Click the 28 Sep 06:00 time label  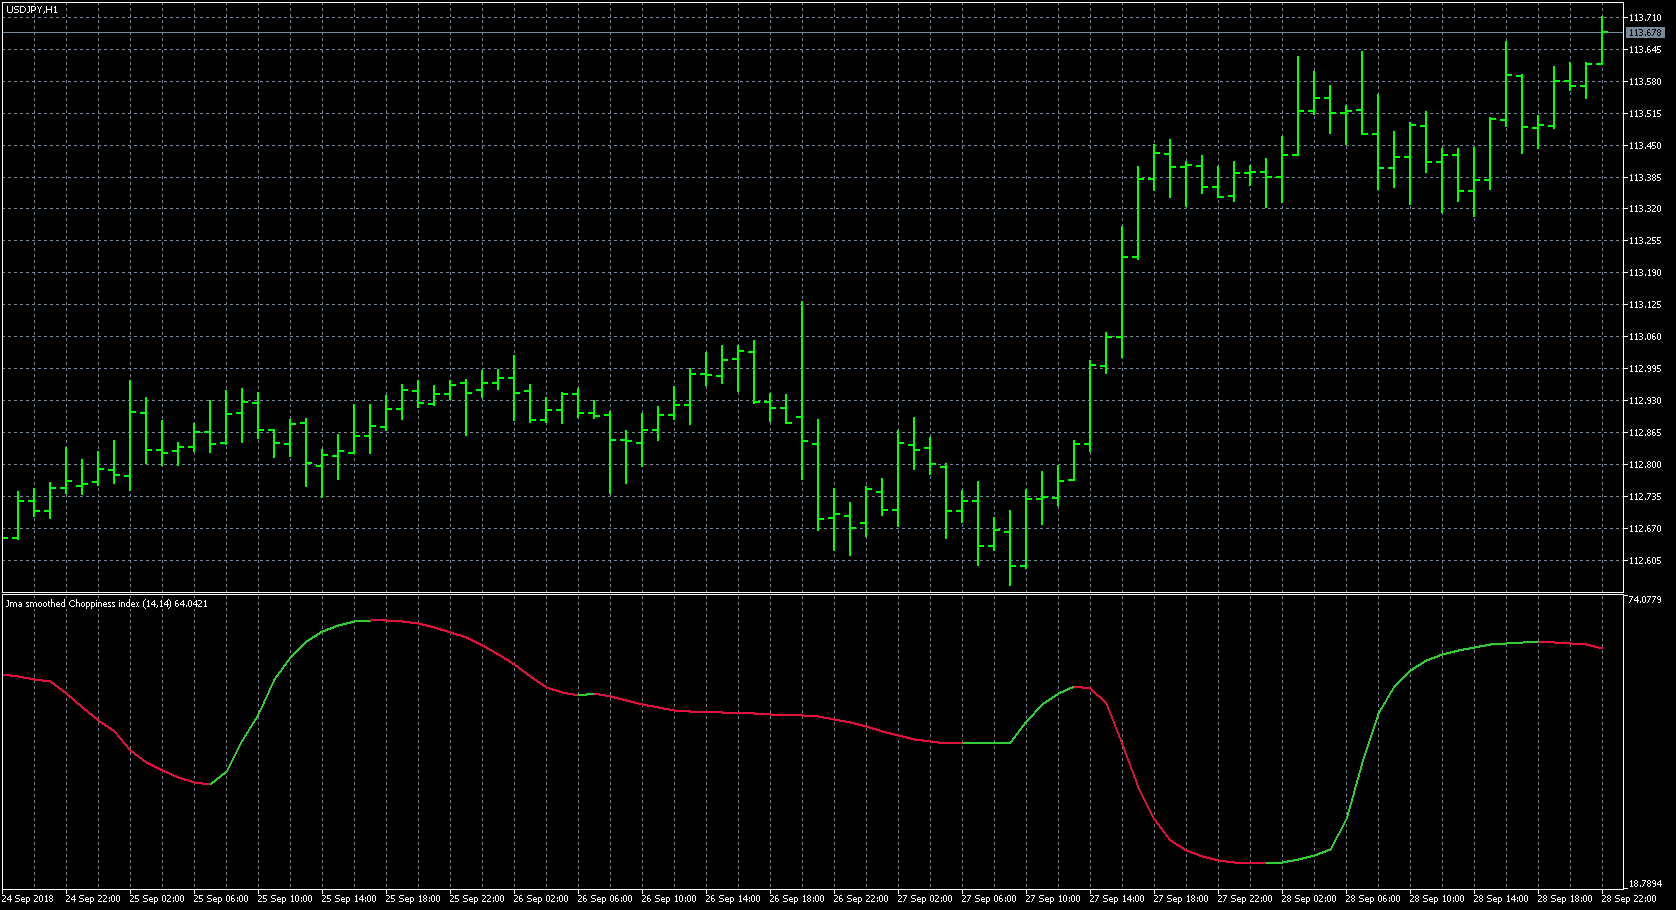(x=1373, y=899)
